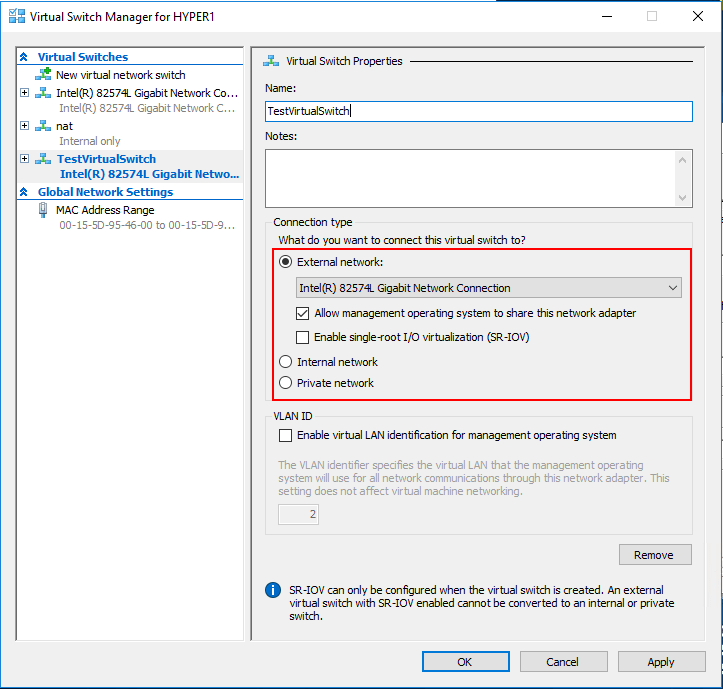Screen dimensions: 723x689
Task: Select the nat virtual switch
Action: [65, 126]
